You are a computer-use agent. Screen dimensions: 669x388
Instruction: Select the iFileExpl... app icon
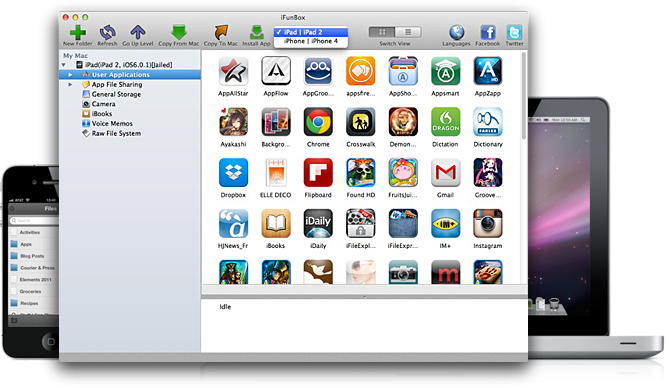pos(361,223)
